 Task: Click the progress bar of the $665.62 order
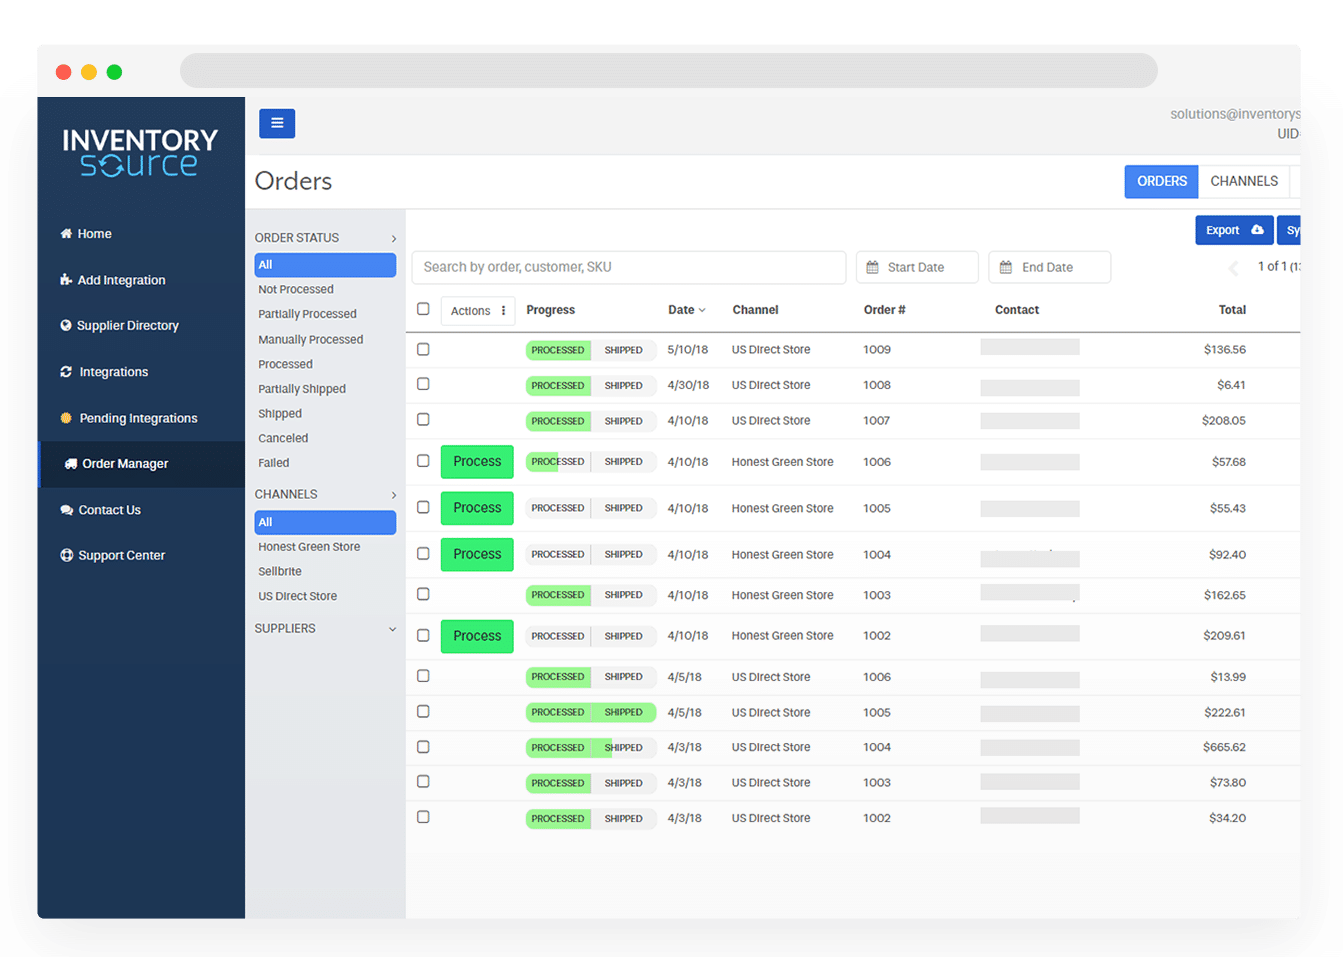point(590,748)
